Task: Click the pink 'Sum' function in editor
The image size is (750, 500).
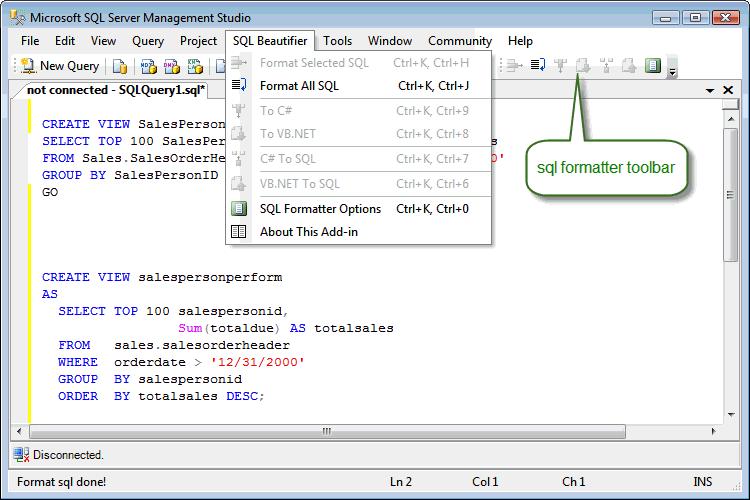Action: tap(190, 328)
